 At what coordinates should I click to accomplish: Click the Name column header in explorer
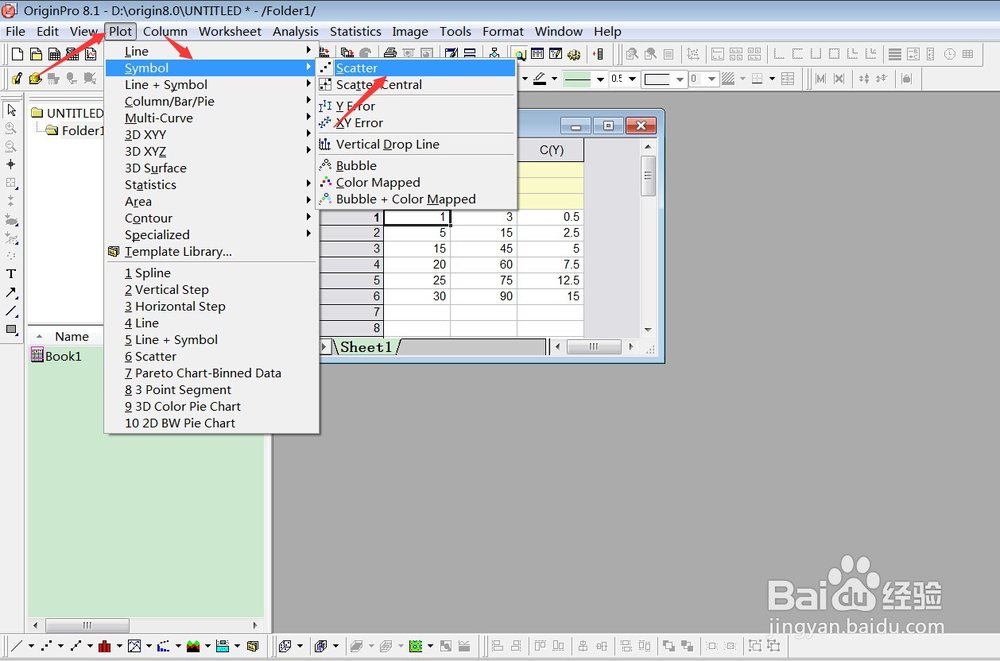click(x=71, y=336)
